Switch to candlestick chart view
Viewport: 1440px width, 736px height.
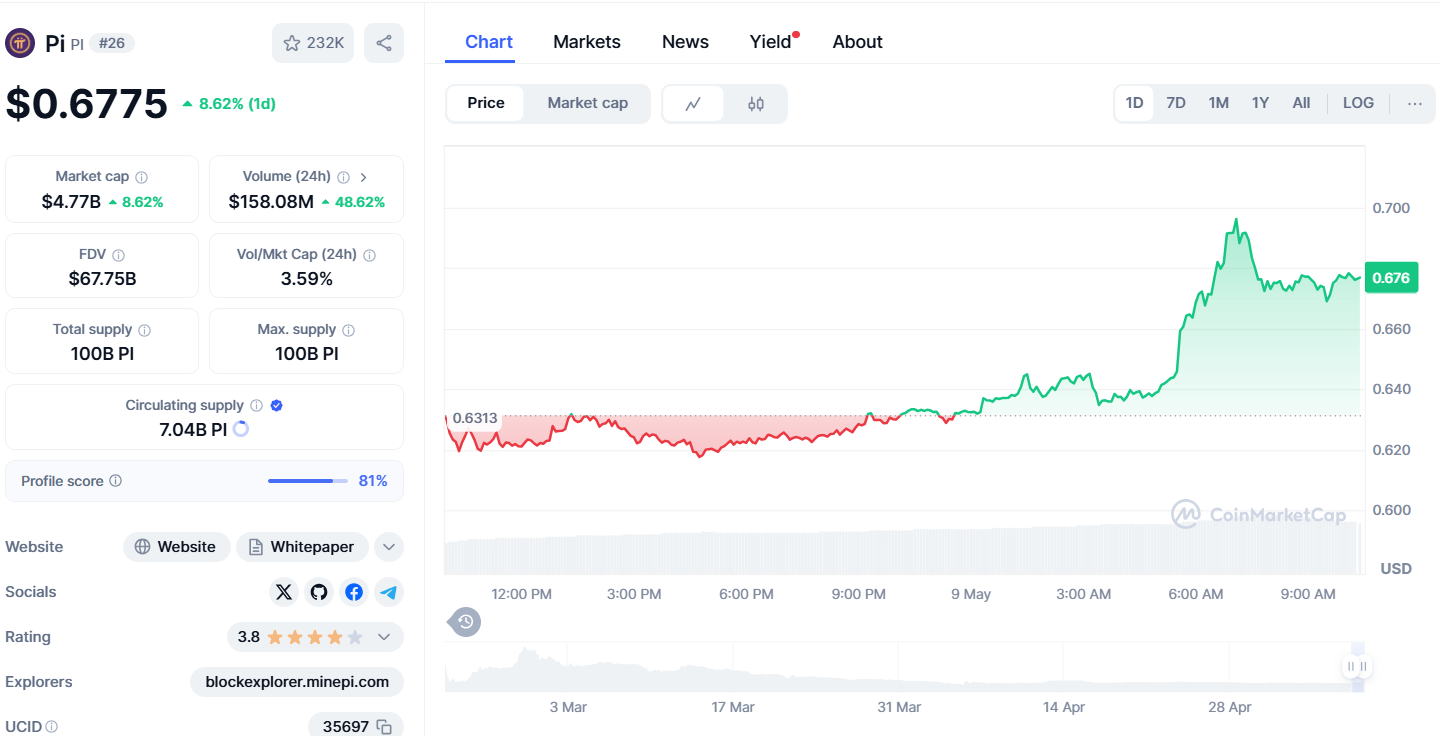coord(756,104)
